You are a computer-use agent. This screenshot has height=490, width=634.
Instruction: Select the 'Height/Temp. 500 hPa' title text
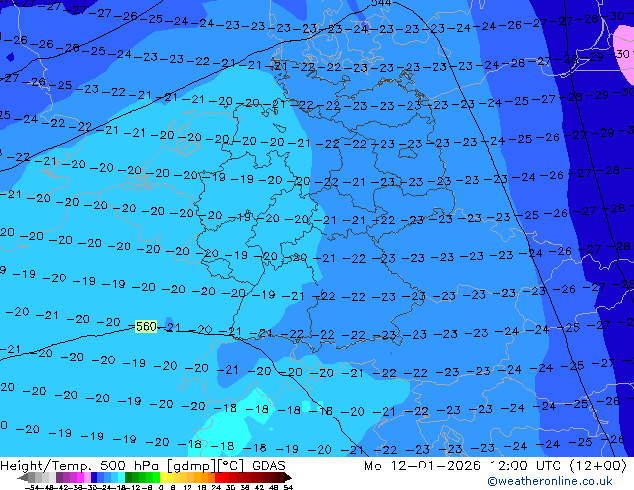click(80, 466)
